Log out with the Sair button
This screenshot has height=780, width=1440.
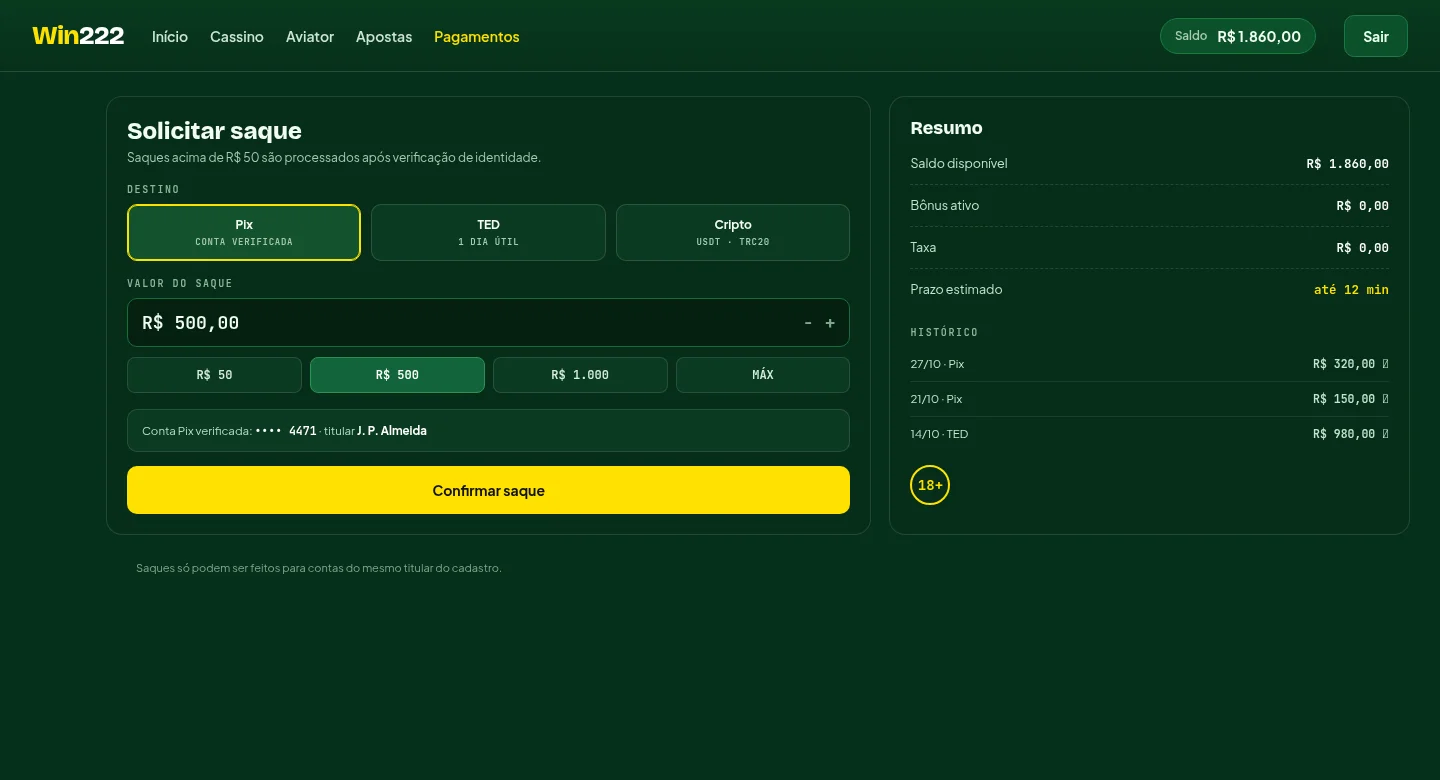(1376, 36)
